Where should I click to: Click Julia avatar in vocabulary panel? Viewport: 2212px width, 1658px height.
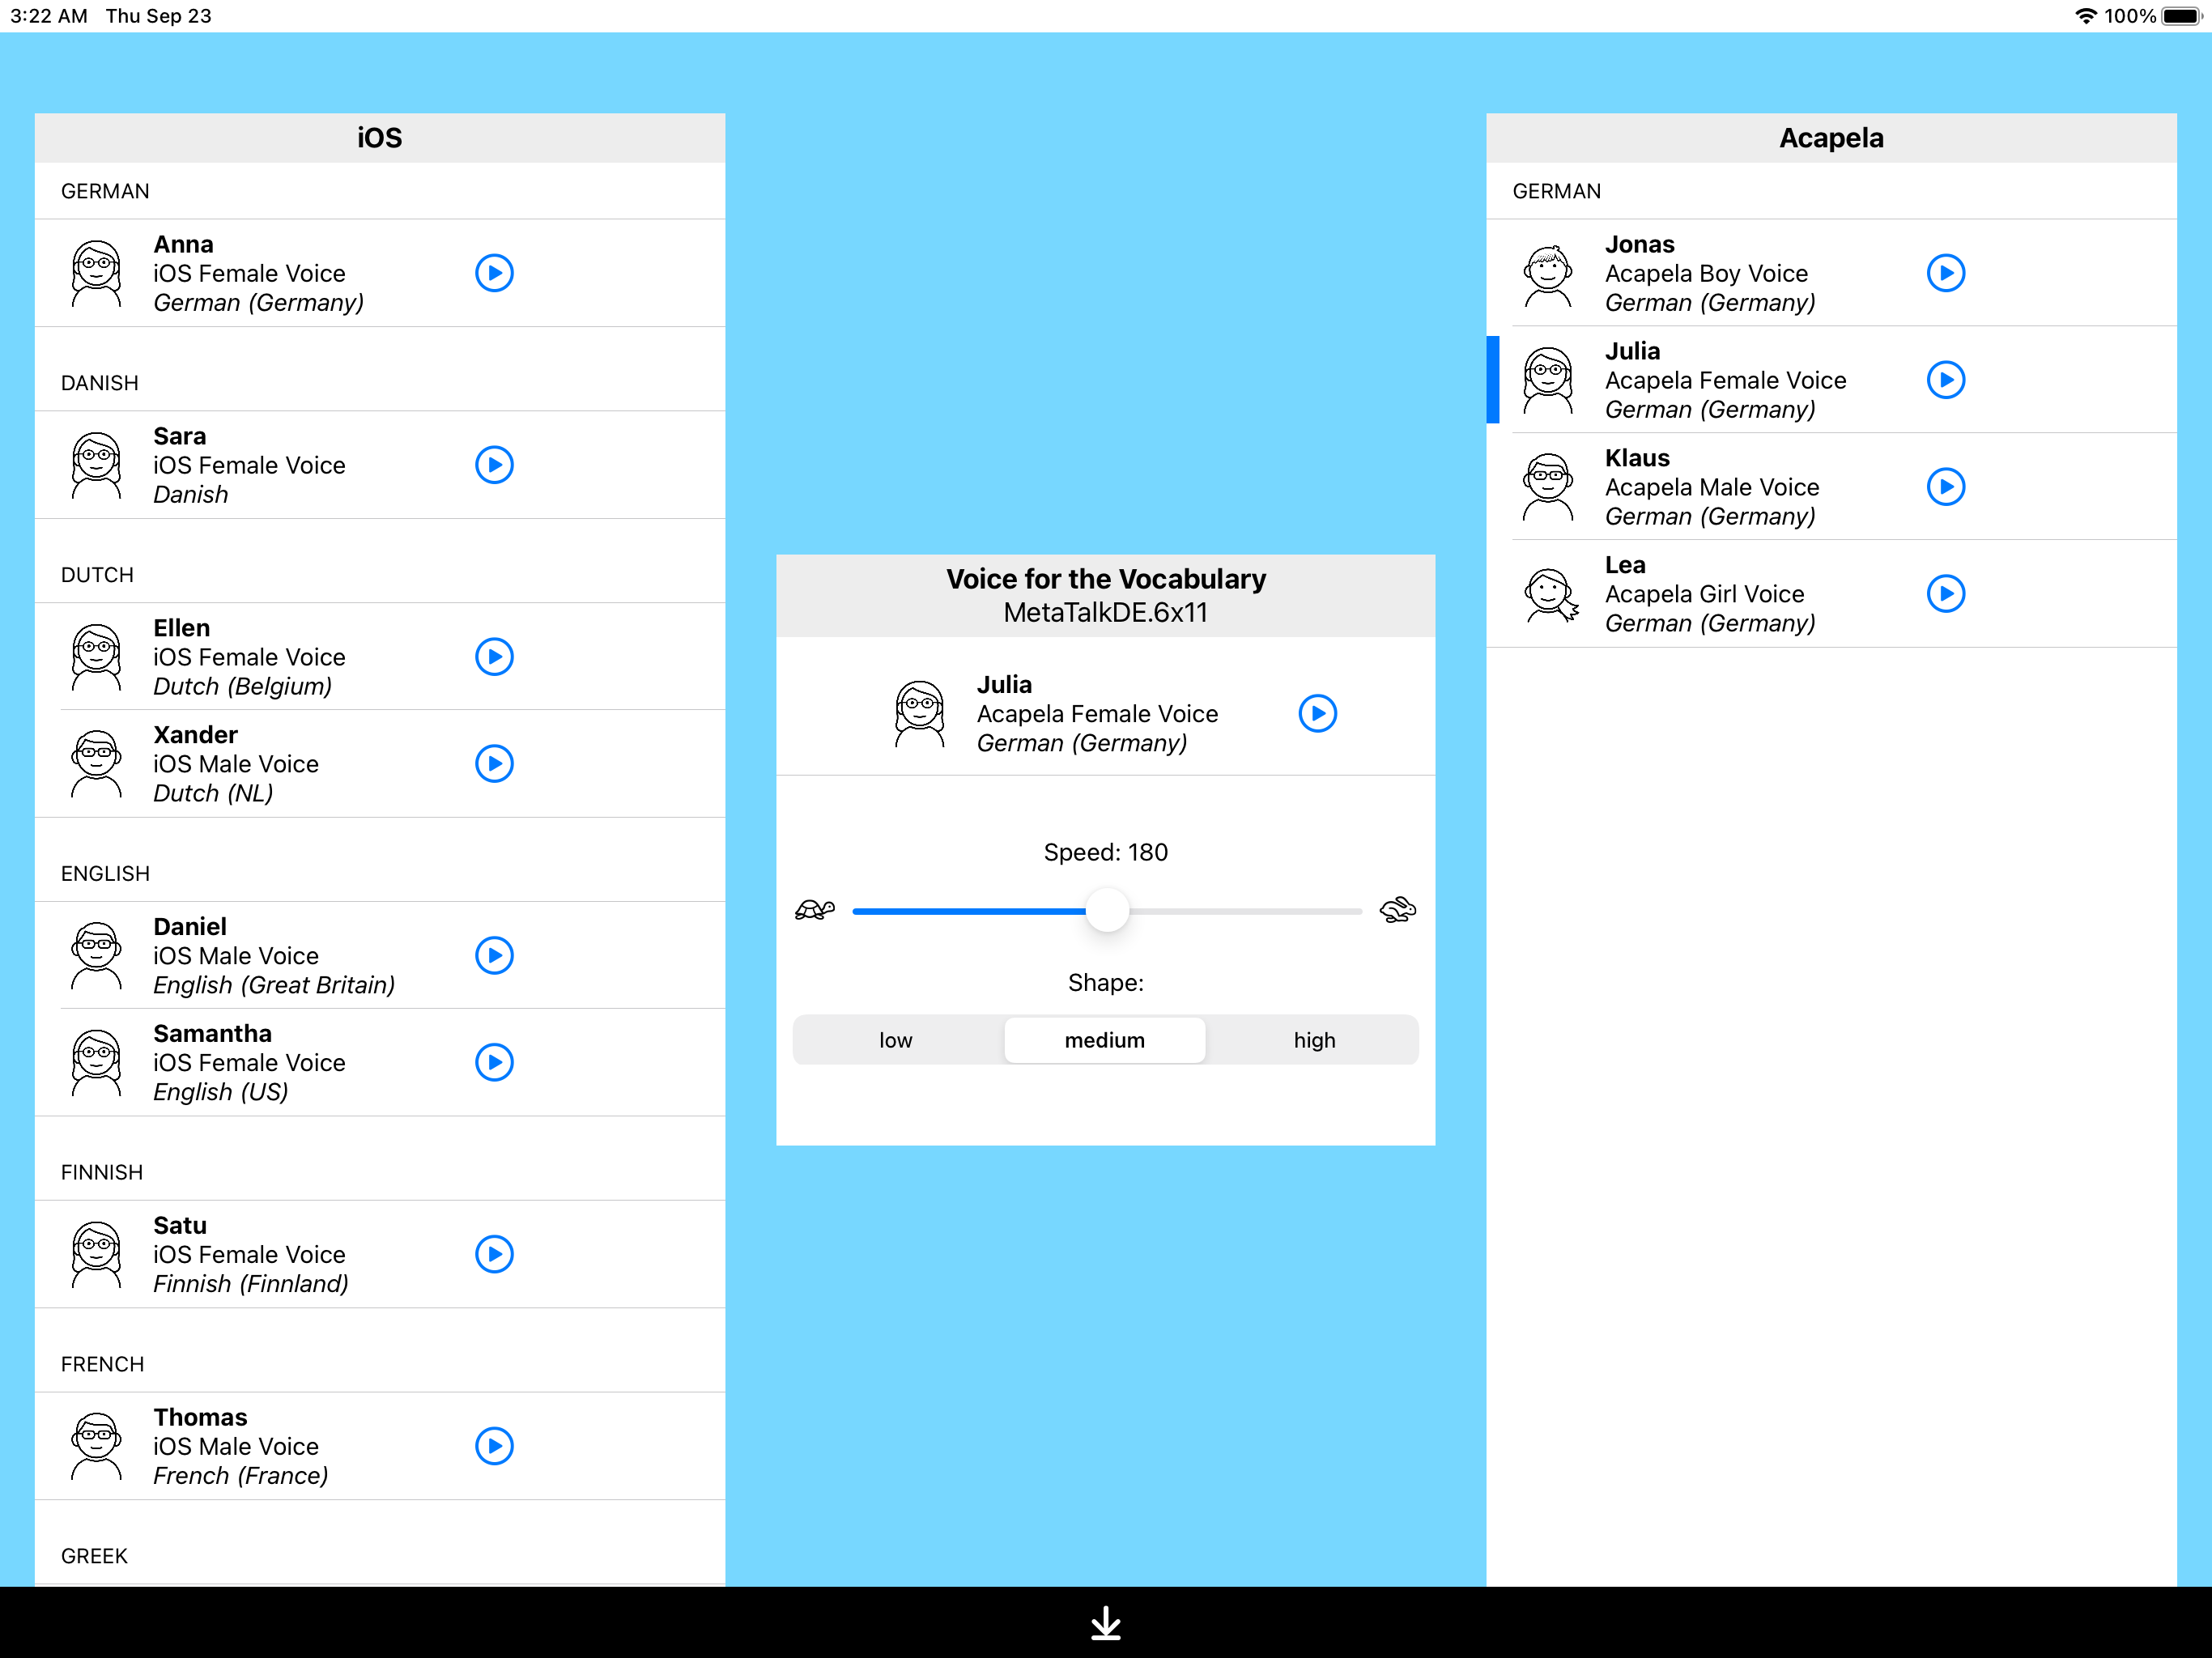[x=919, y=714]
